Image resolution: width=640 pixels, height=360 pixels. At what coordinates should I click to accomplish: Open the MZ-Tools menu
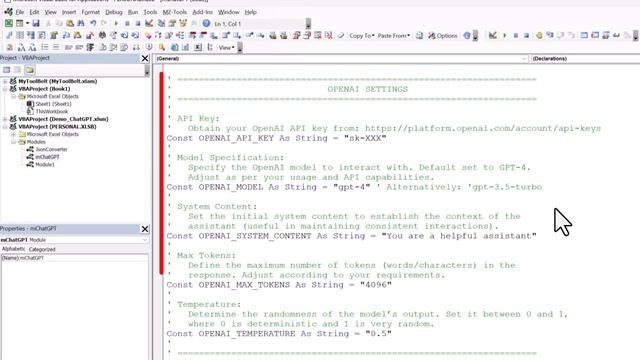[x=175, y=12]
